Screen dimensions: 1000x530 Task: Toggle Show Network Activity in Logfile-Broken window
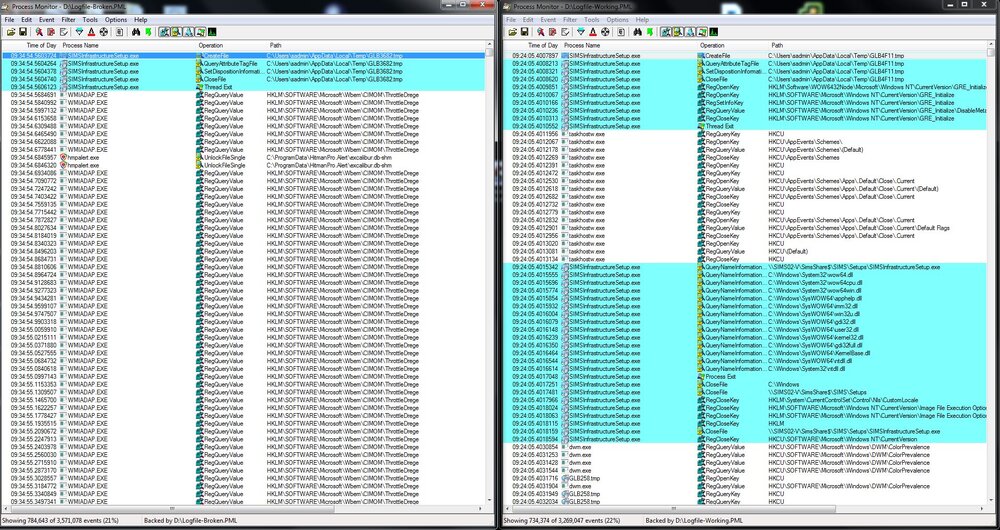[187, 32]
